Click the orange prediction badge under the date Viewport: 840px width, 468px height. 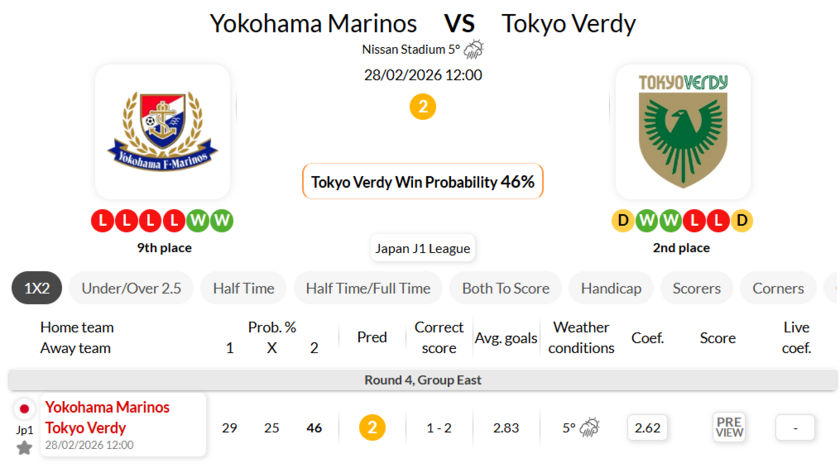(x=422, y=107)
